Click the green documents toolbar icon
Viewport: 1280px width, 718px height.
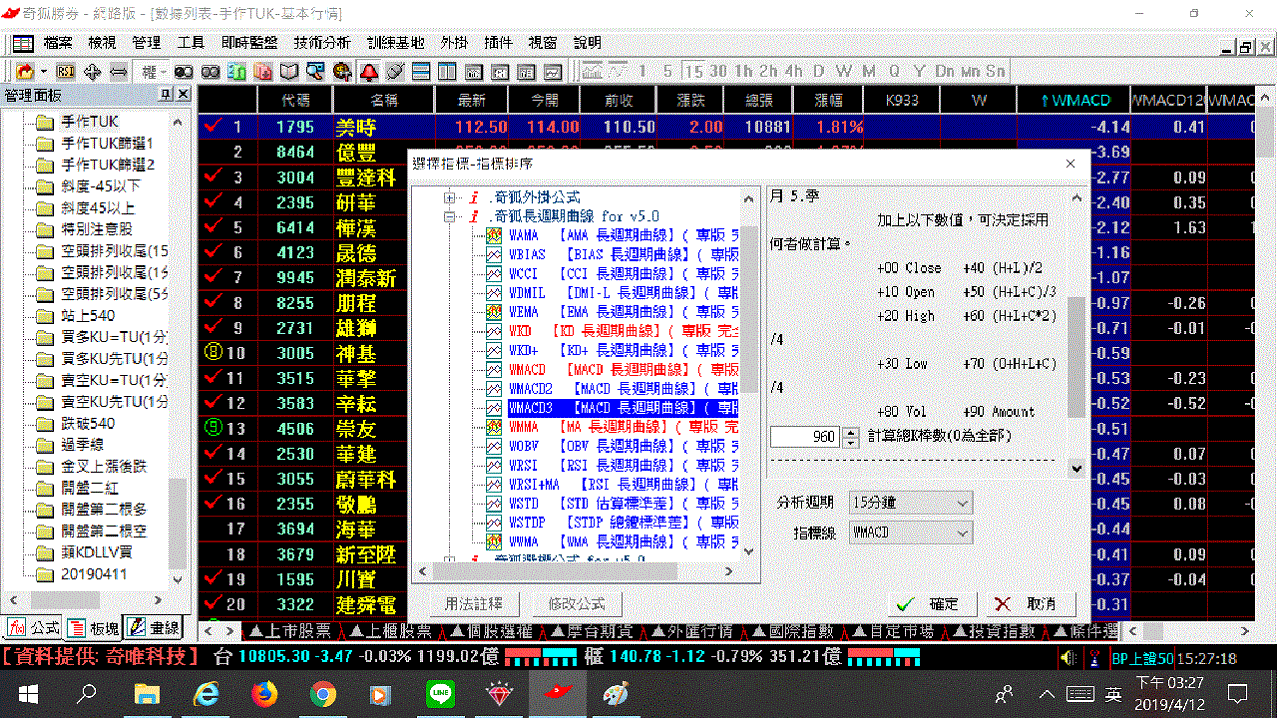point(237,72)
